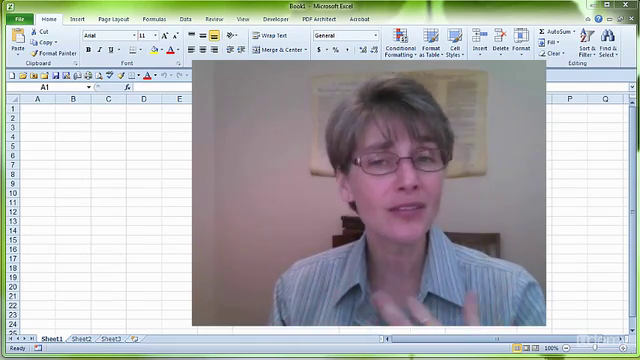
Task: Open the General number format dropdown
Action: [x=376, y=36]
